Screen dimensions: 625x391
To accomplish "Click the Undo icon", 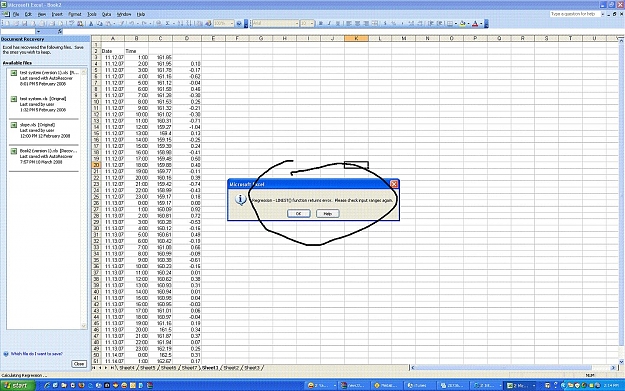I will pos(131,24).
